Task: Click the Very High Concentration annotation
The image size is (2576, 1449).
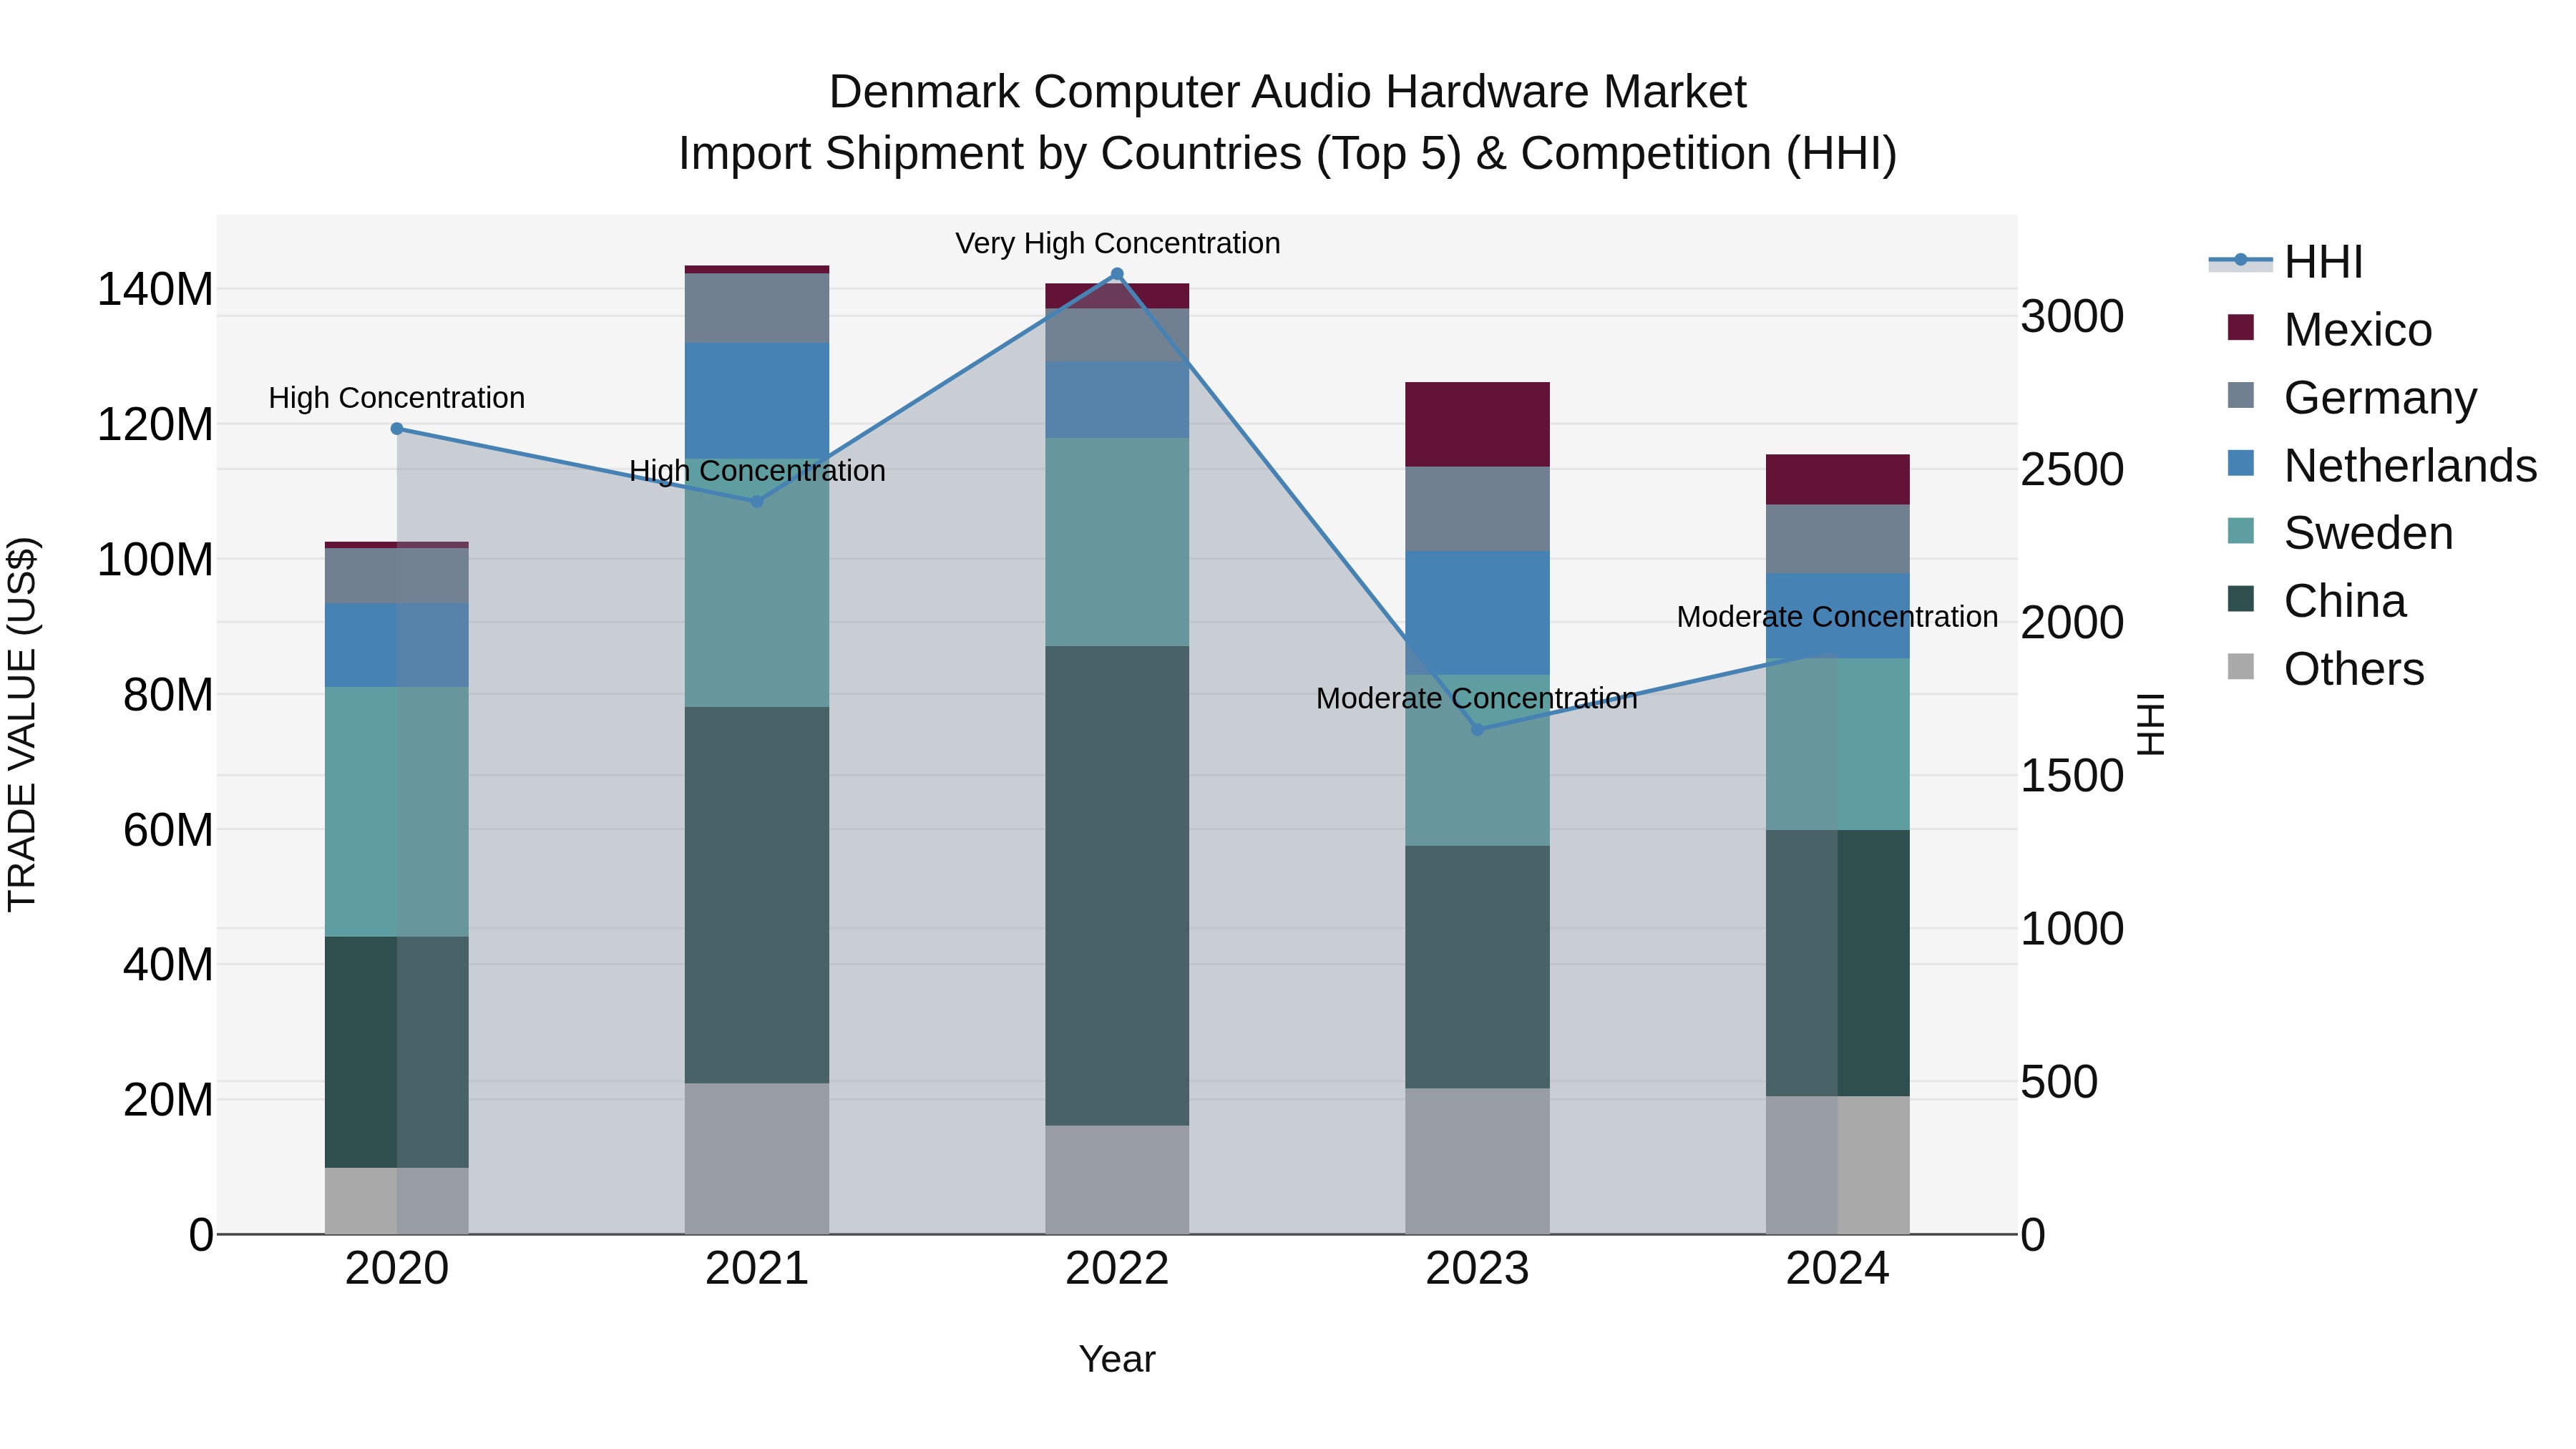Action: point(1117,243)
